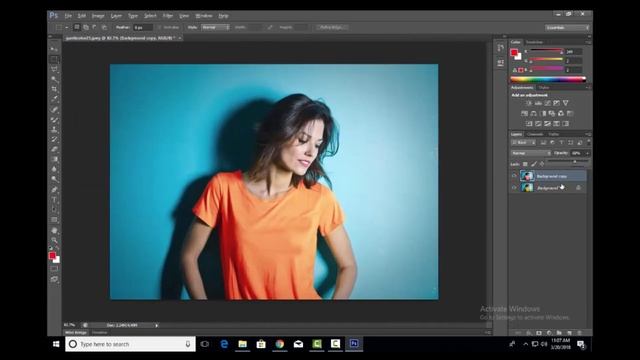This screenshot has height=360, width=640.
Task: Select the Clone Stamp tool
Action: point(54,130)
